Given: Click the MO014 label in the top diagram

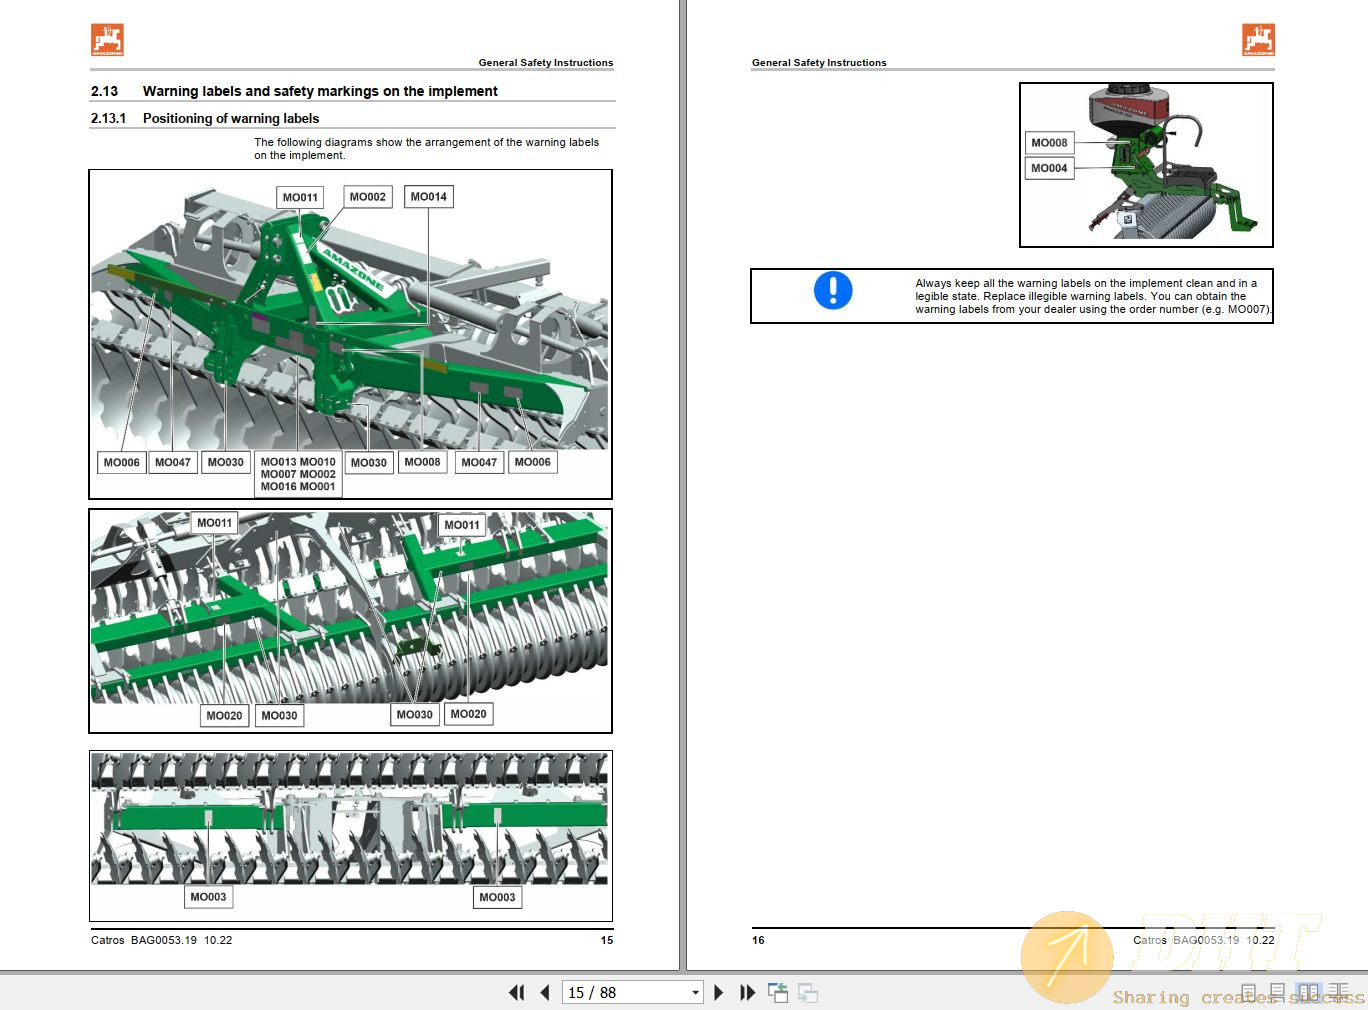Looking at the screenshot, I should point(428,197).
